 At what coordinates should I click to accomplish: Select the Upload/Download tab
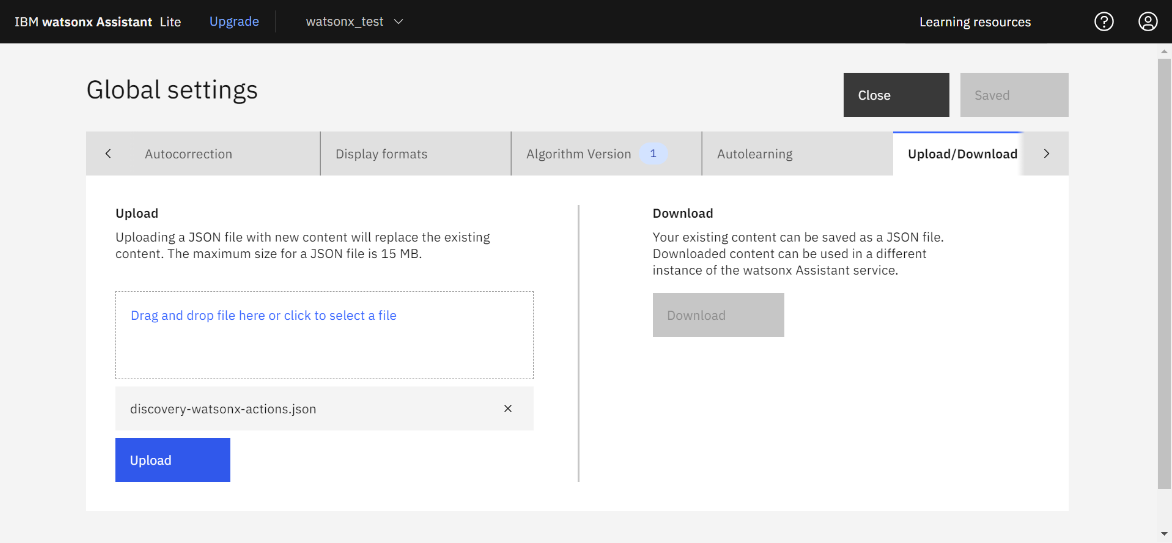[961, 154]
